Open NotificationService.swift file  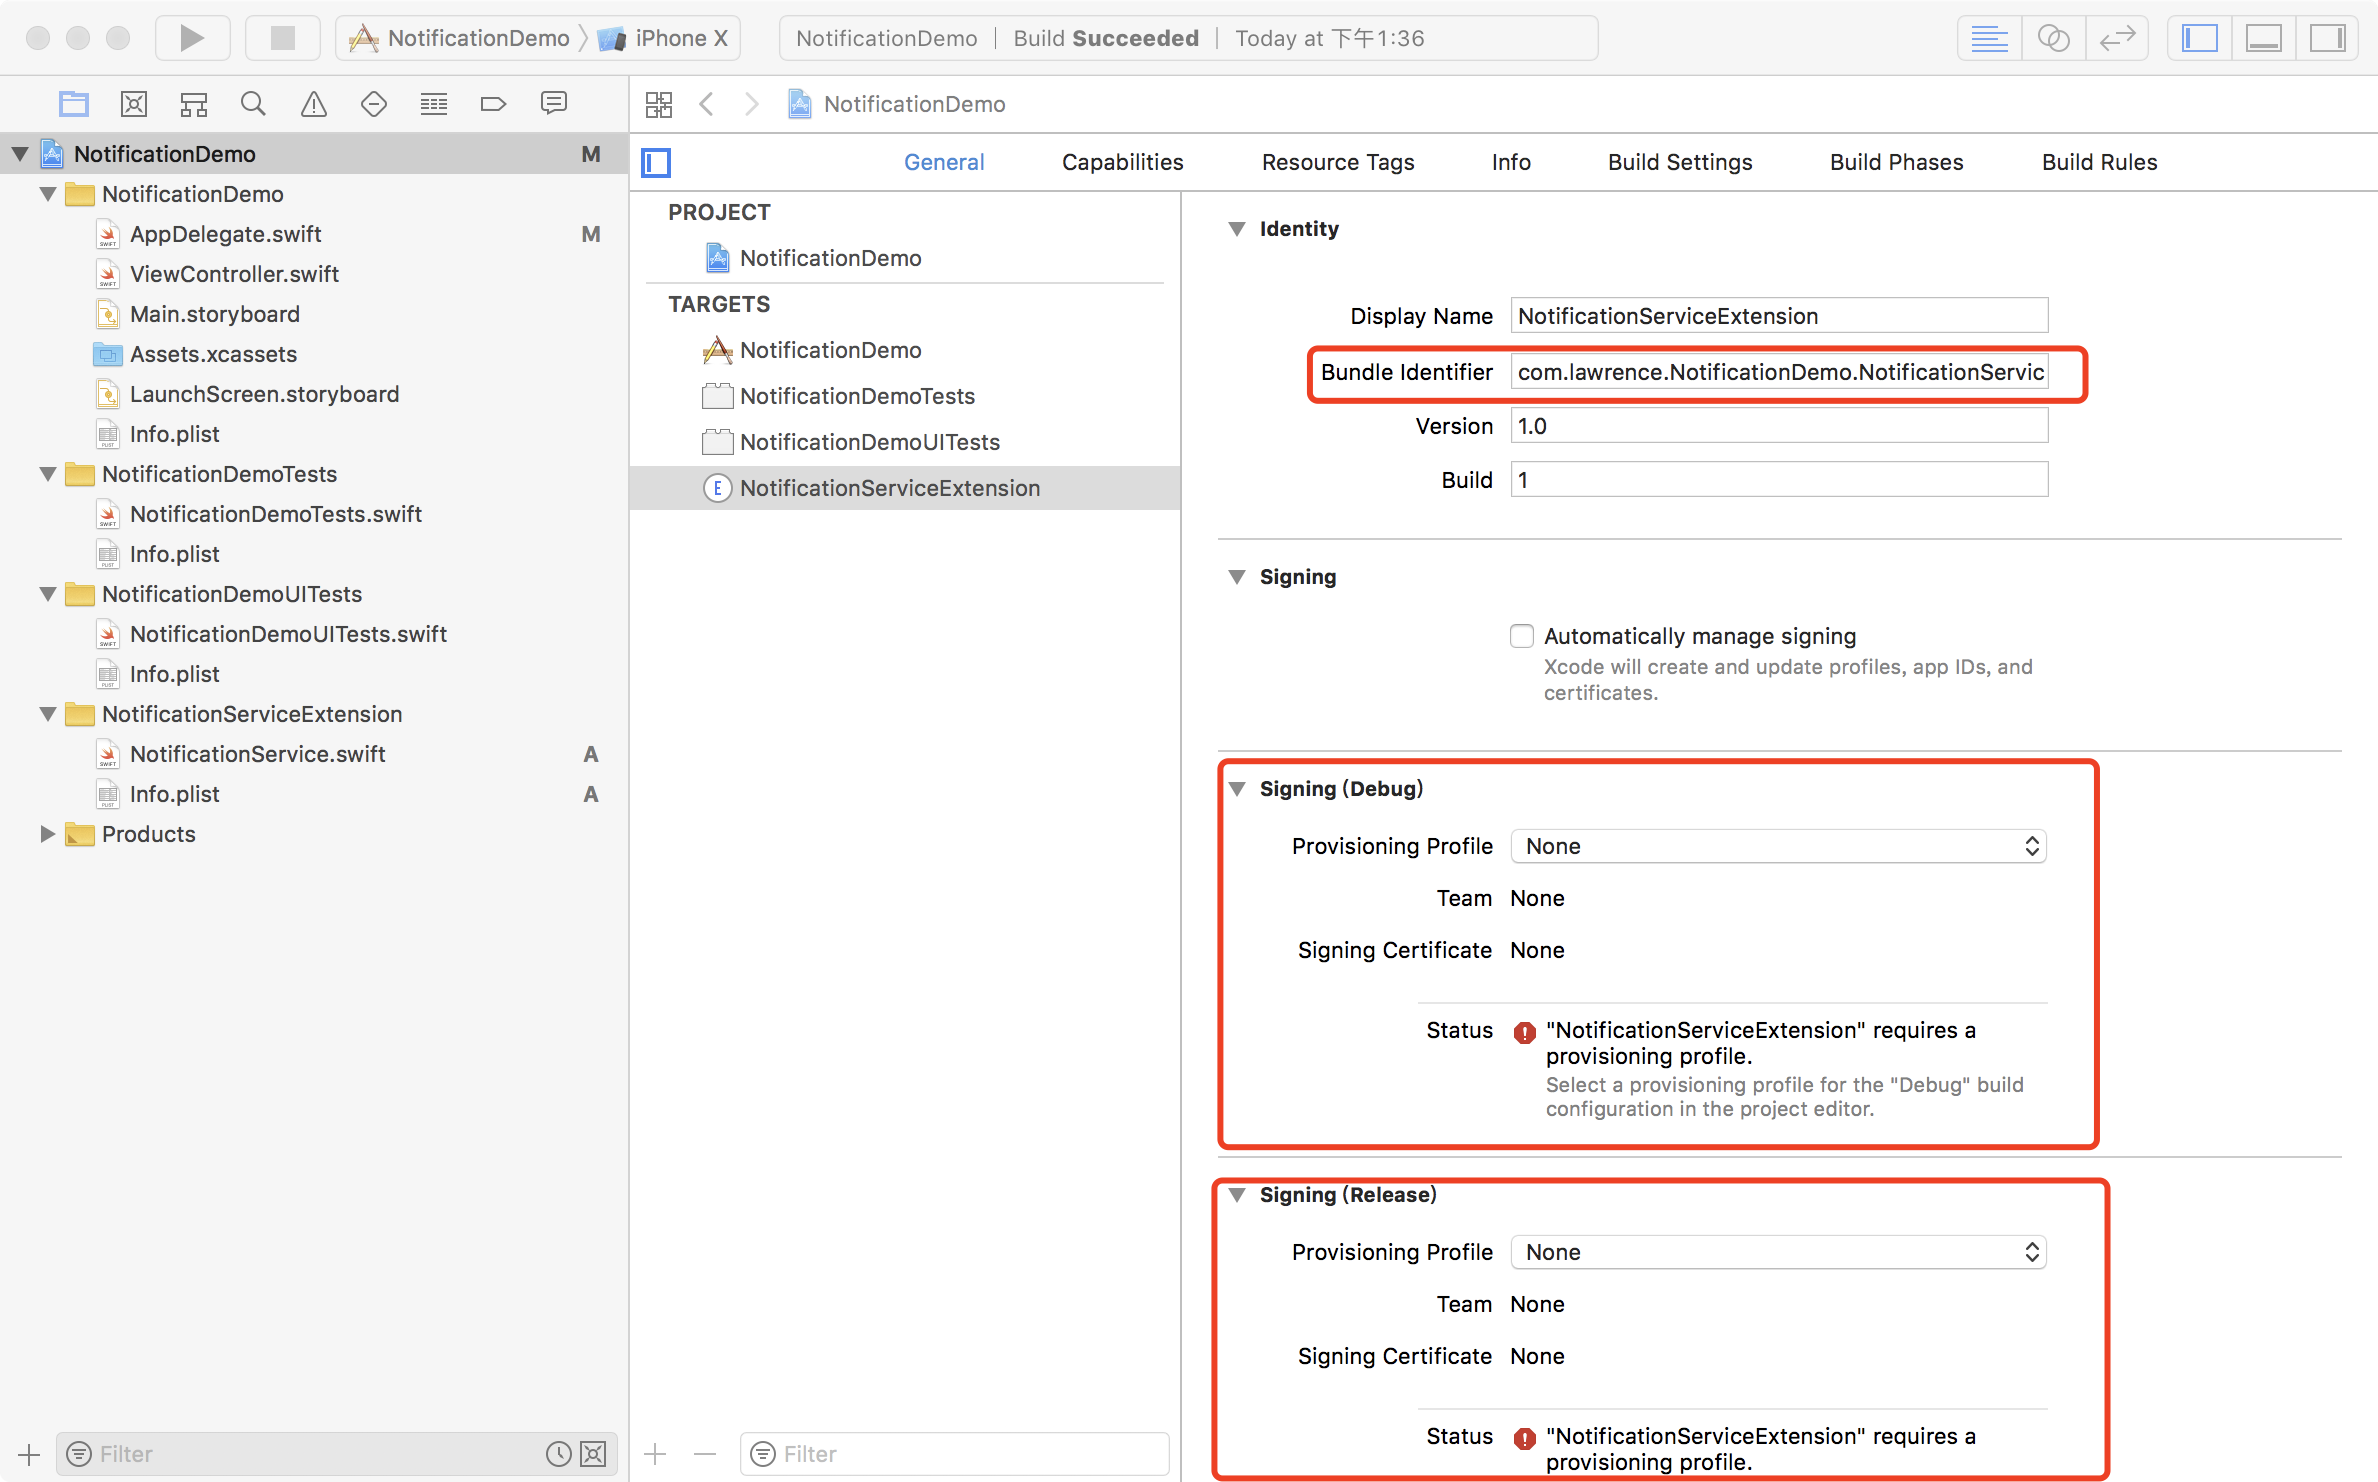pos(257,754)
